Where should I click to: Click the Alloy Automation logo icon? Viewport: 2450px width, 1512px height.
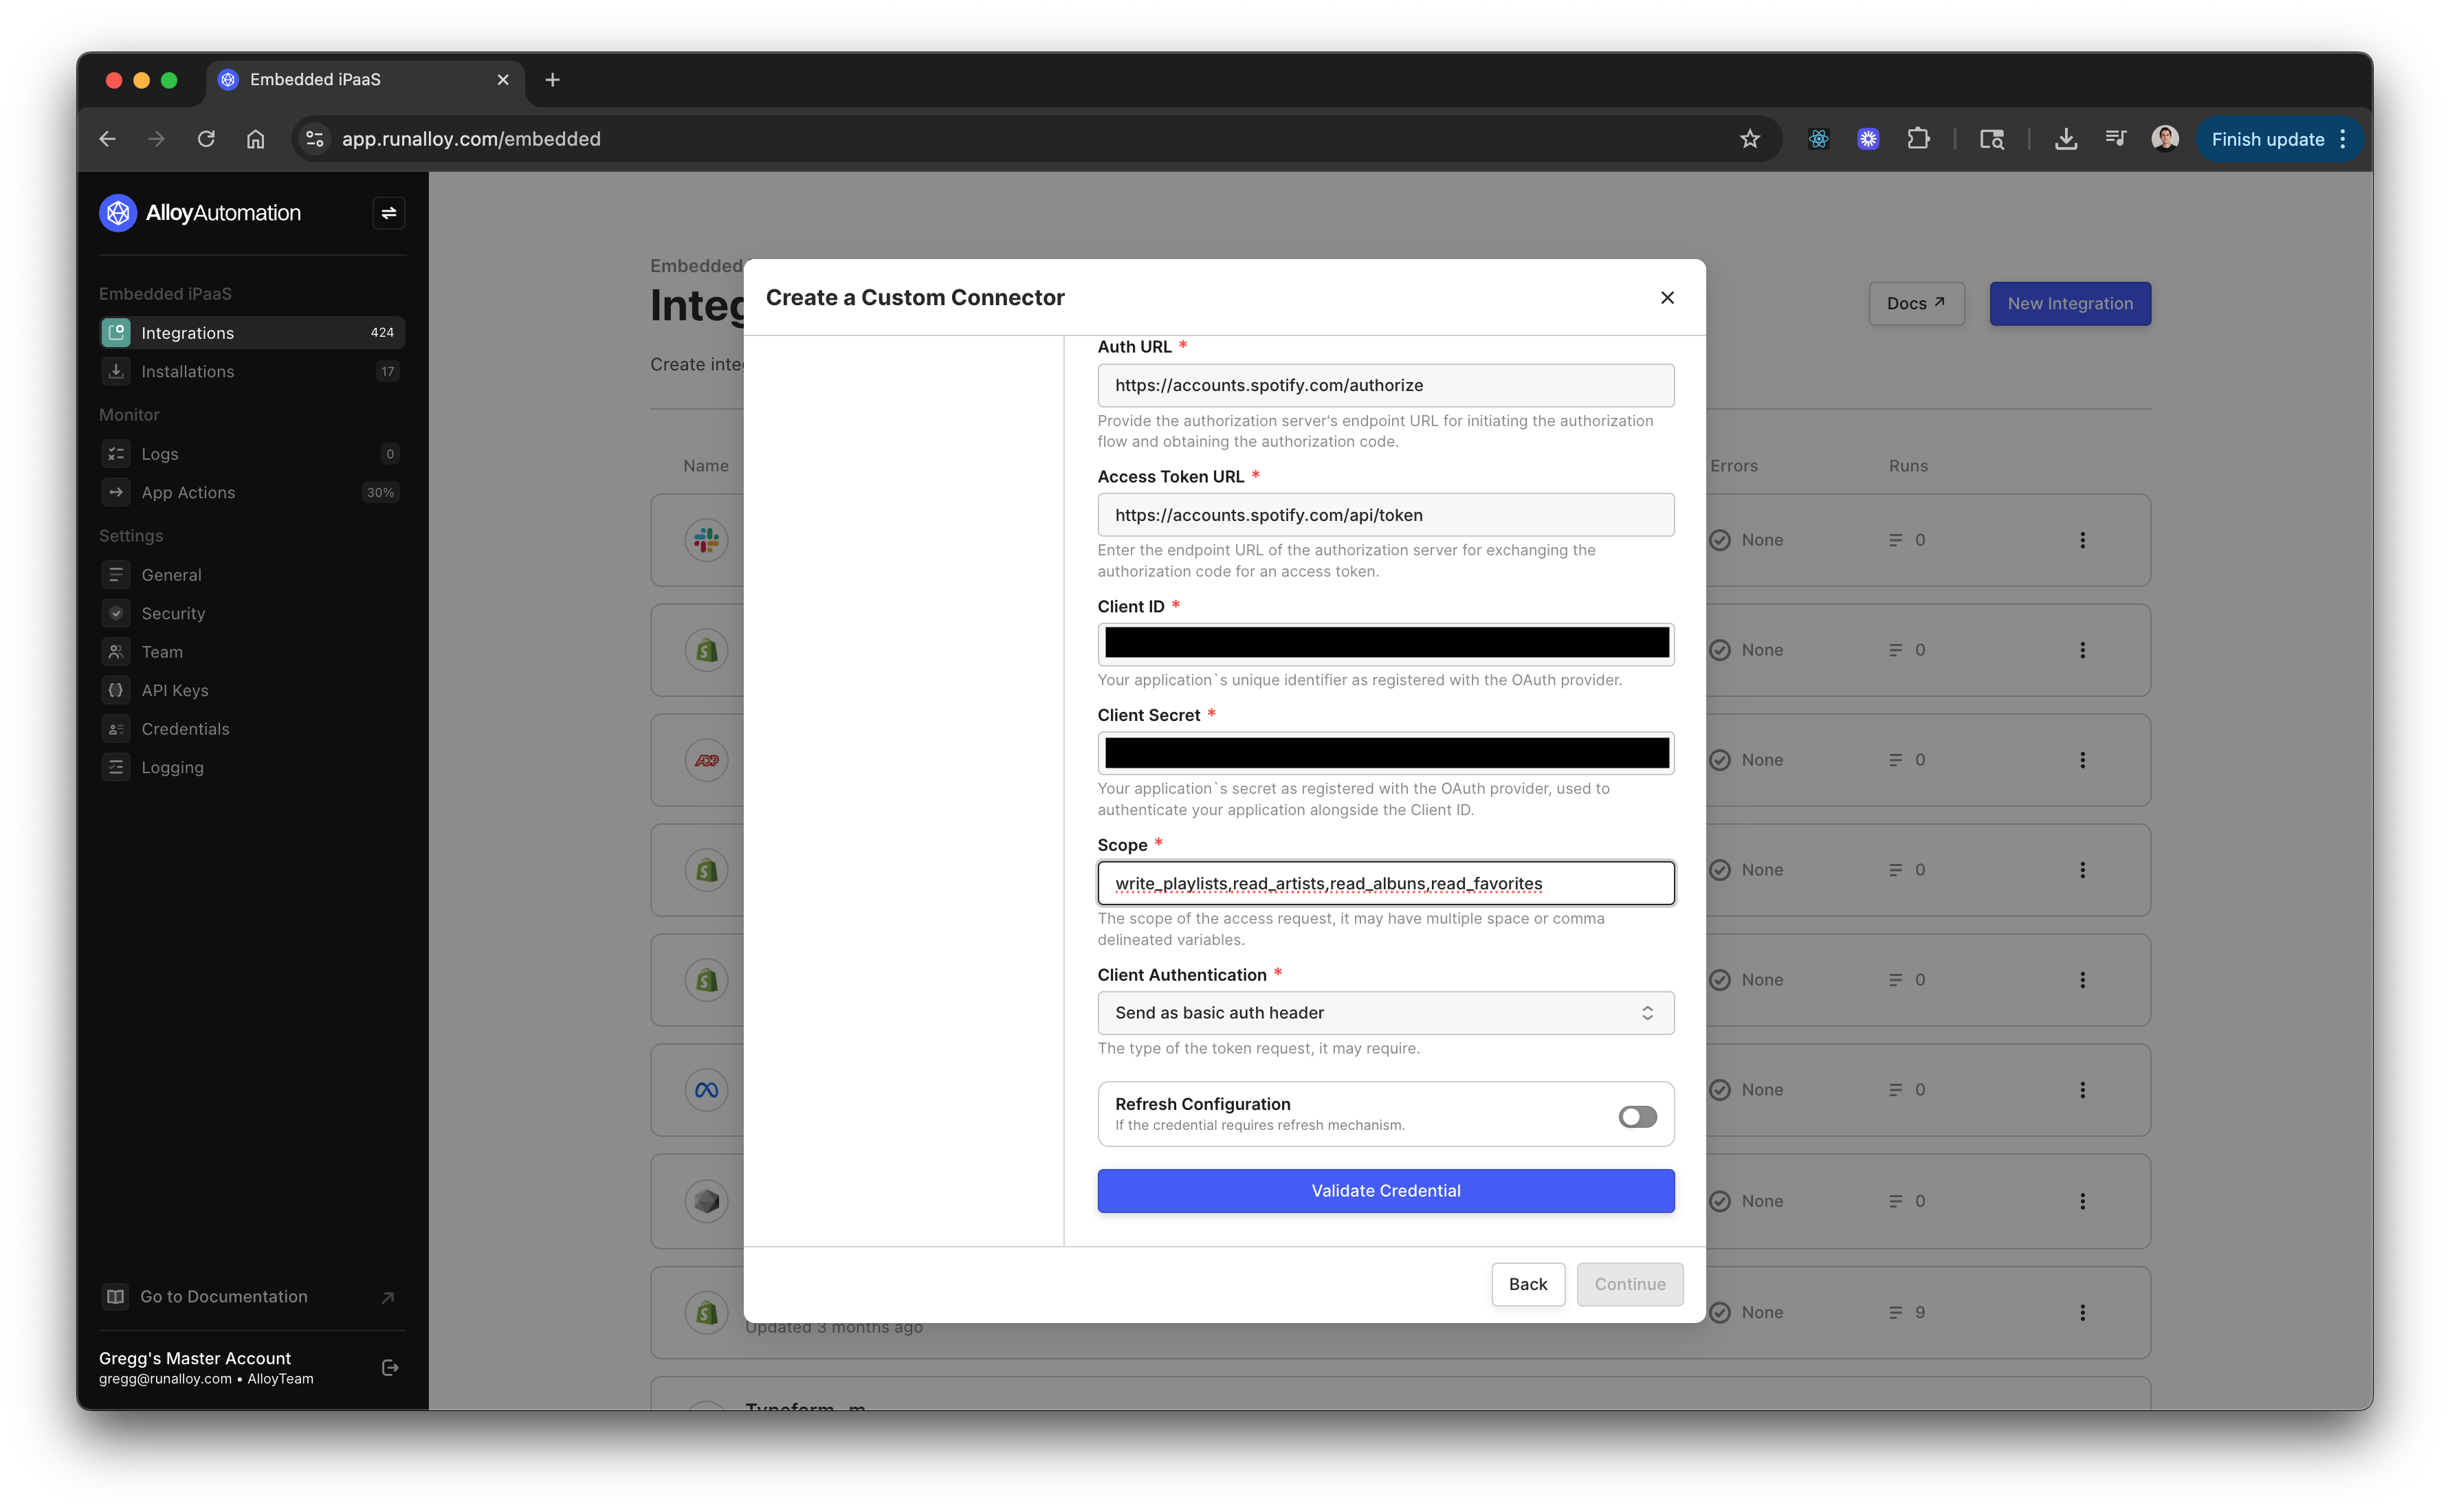[118, 213]
